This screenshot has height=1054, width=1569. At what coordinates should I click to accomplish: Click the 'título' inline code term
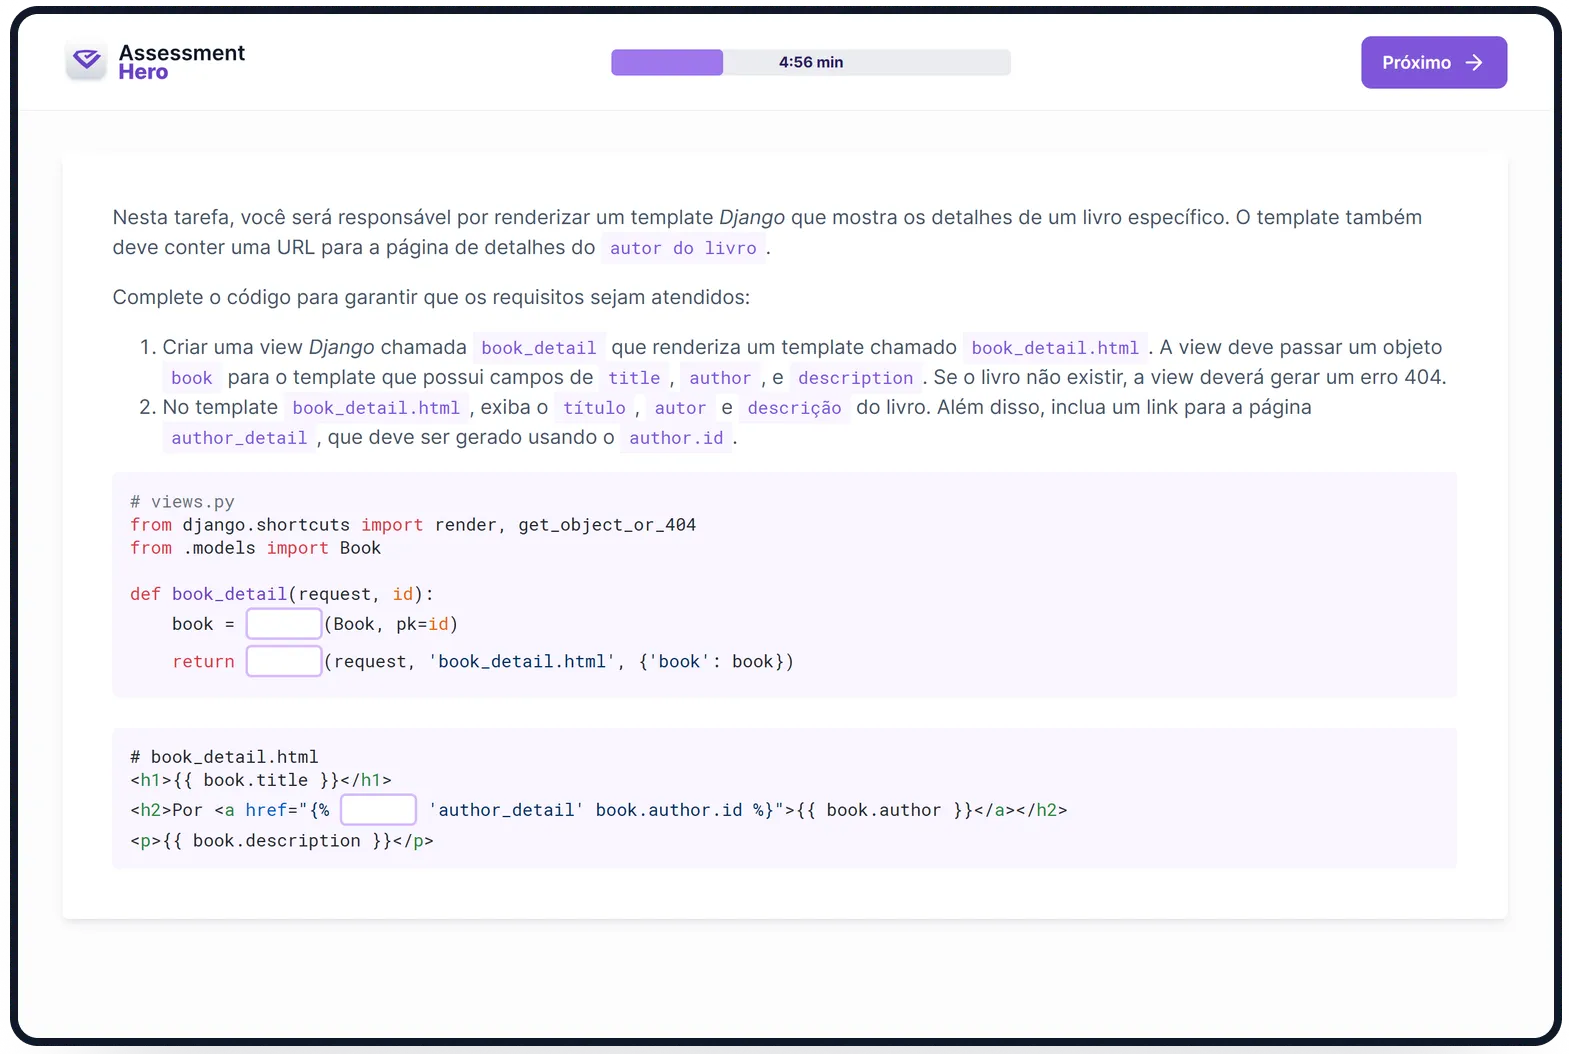coord(594,408)
